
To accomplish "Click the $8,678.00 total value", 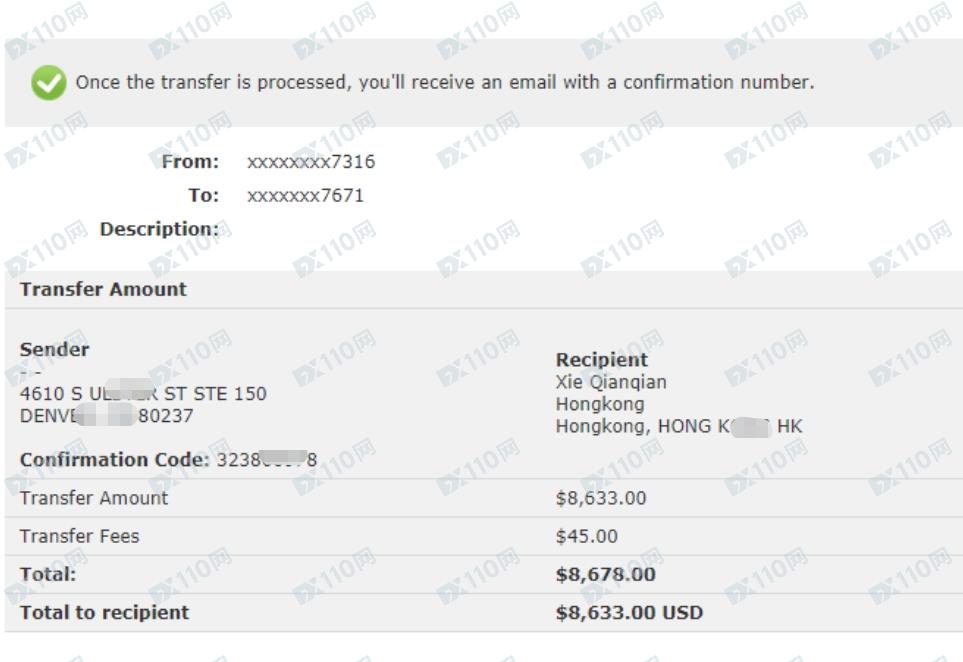I will [x=606, y=575].
